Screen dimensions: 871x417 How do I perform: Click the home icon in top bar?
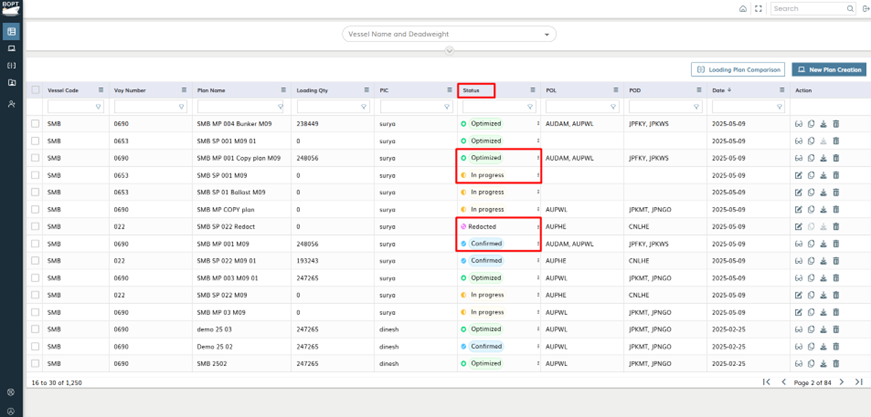click(743, 9)
